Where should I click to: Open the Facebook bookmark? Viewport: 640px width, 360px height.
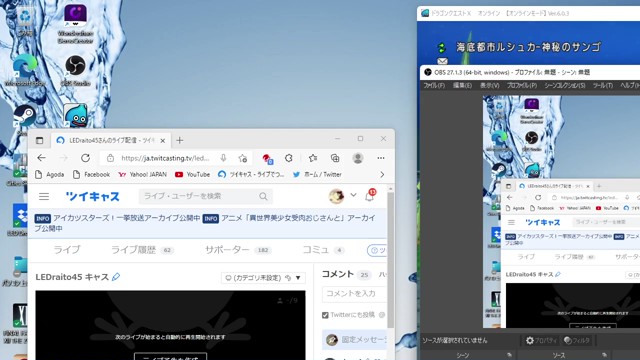(x=91, y=175)
